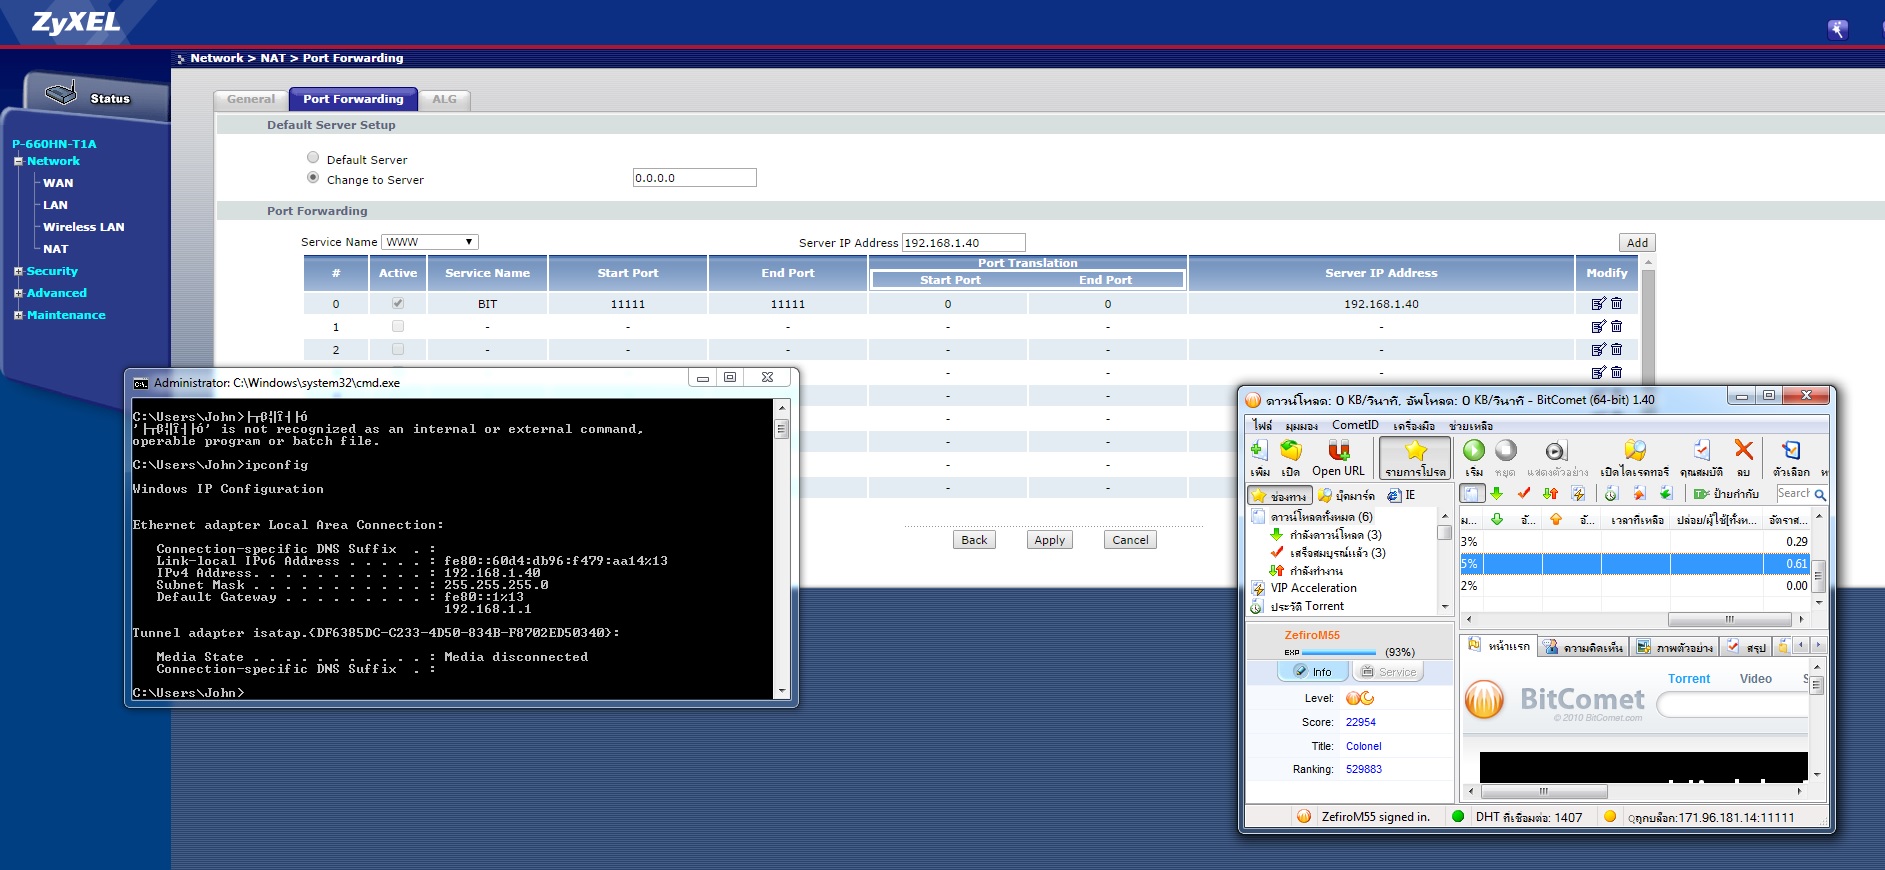The width and height of the screenshot is (1885, 870).
Task: Click the search magnifier icon in BitComet
Action: [1820, 494]
